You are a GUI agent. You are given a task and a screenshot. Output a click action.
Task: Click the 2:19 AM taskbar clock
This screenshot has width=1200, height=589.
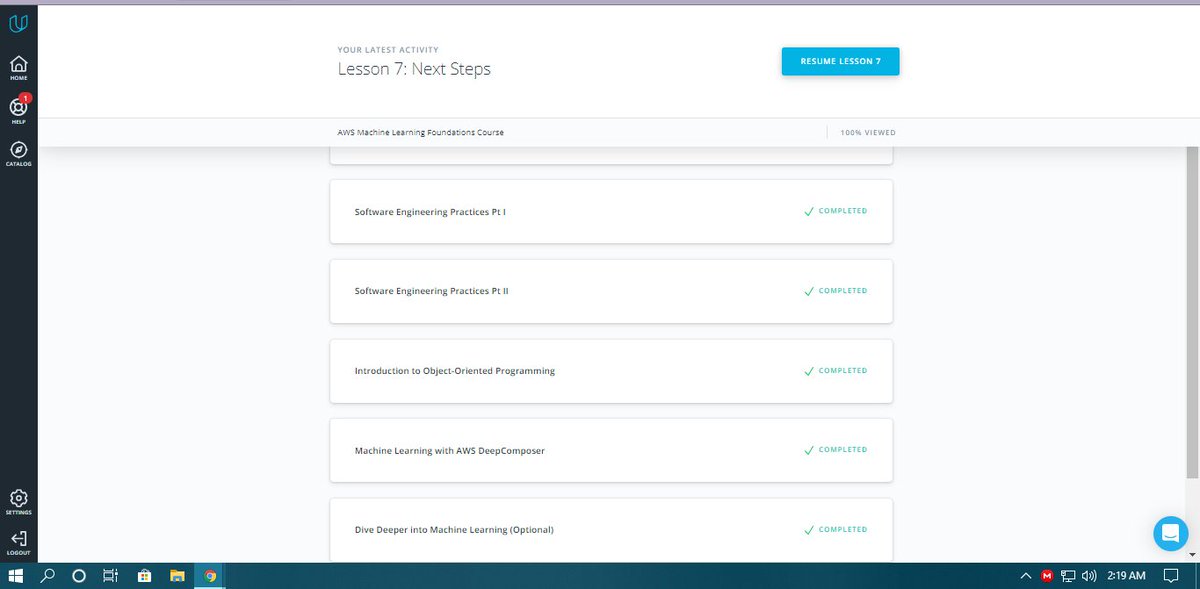[1126, 576]
